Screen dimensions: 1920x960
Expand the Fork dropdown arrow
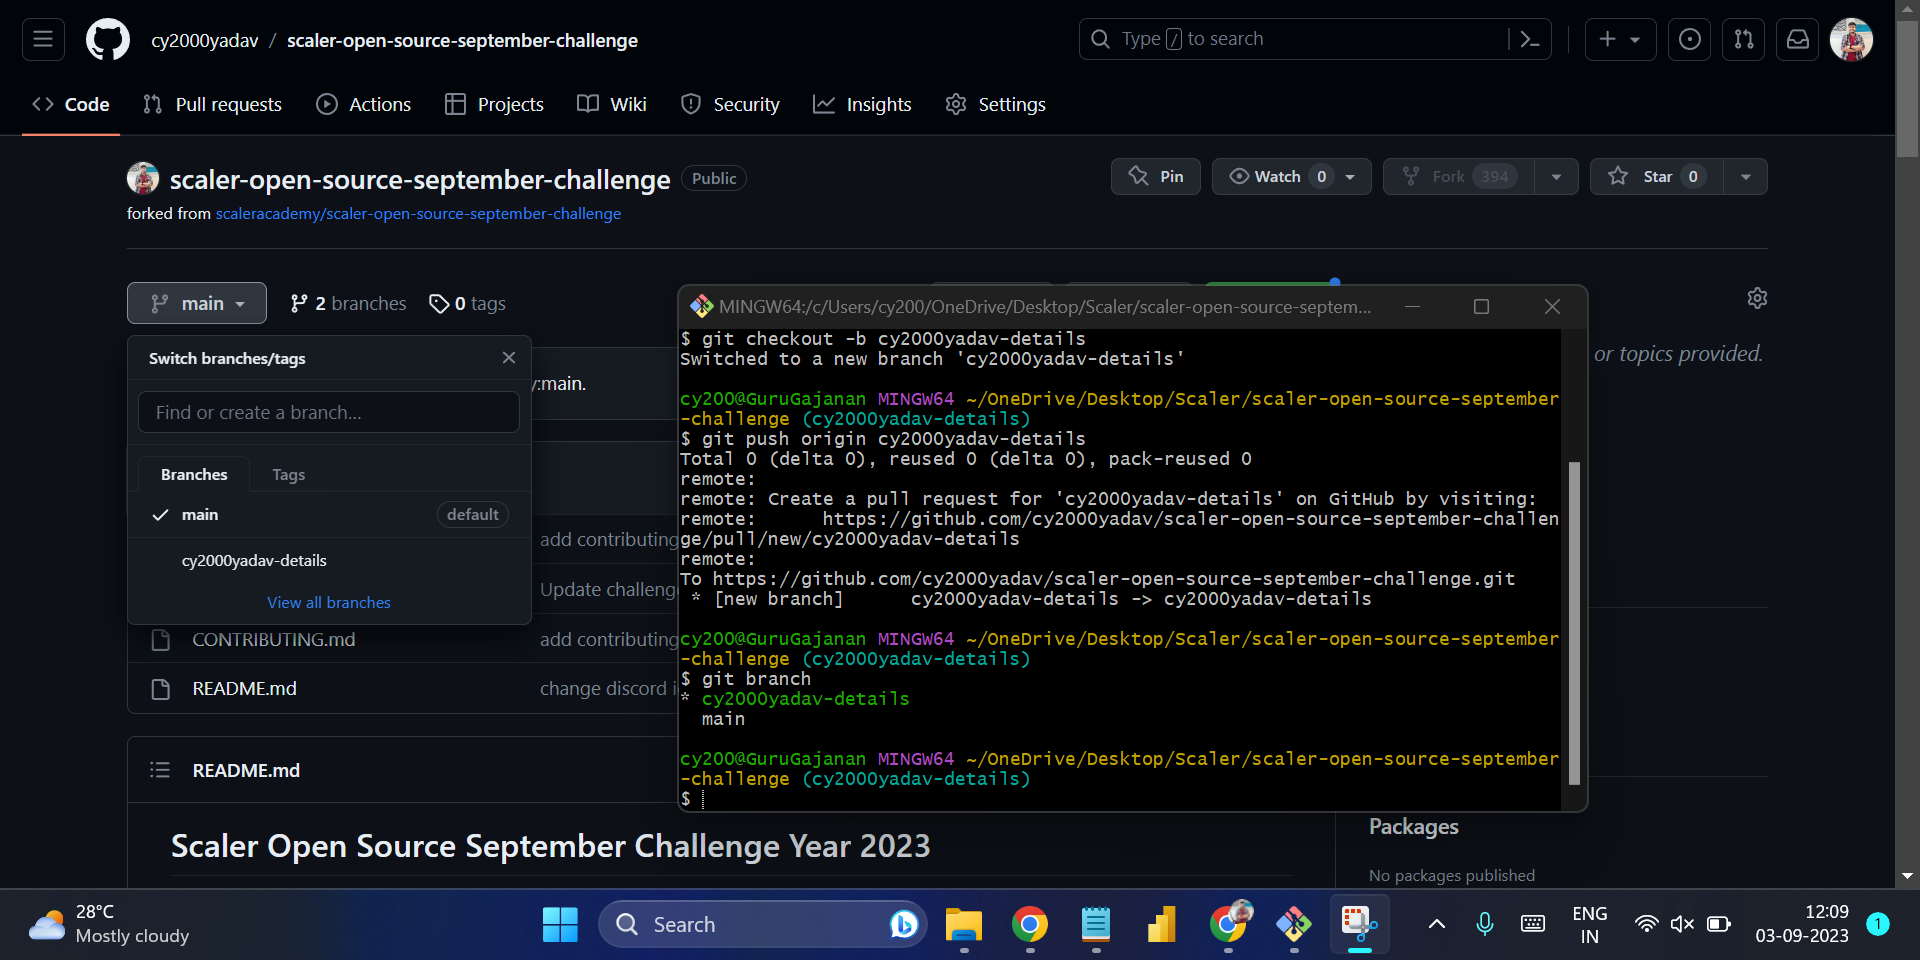pyautogui.click(x=1556, y=176)
